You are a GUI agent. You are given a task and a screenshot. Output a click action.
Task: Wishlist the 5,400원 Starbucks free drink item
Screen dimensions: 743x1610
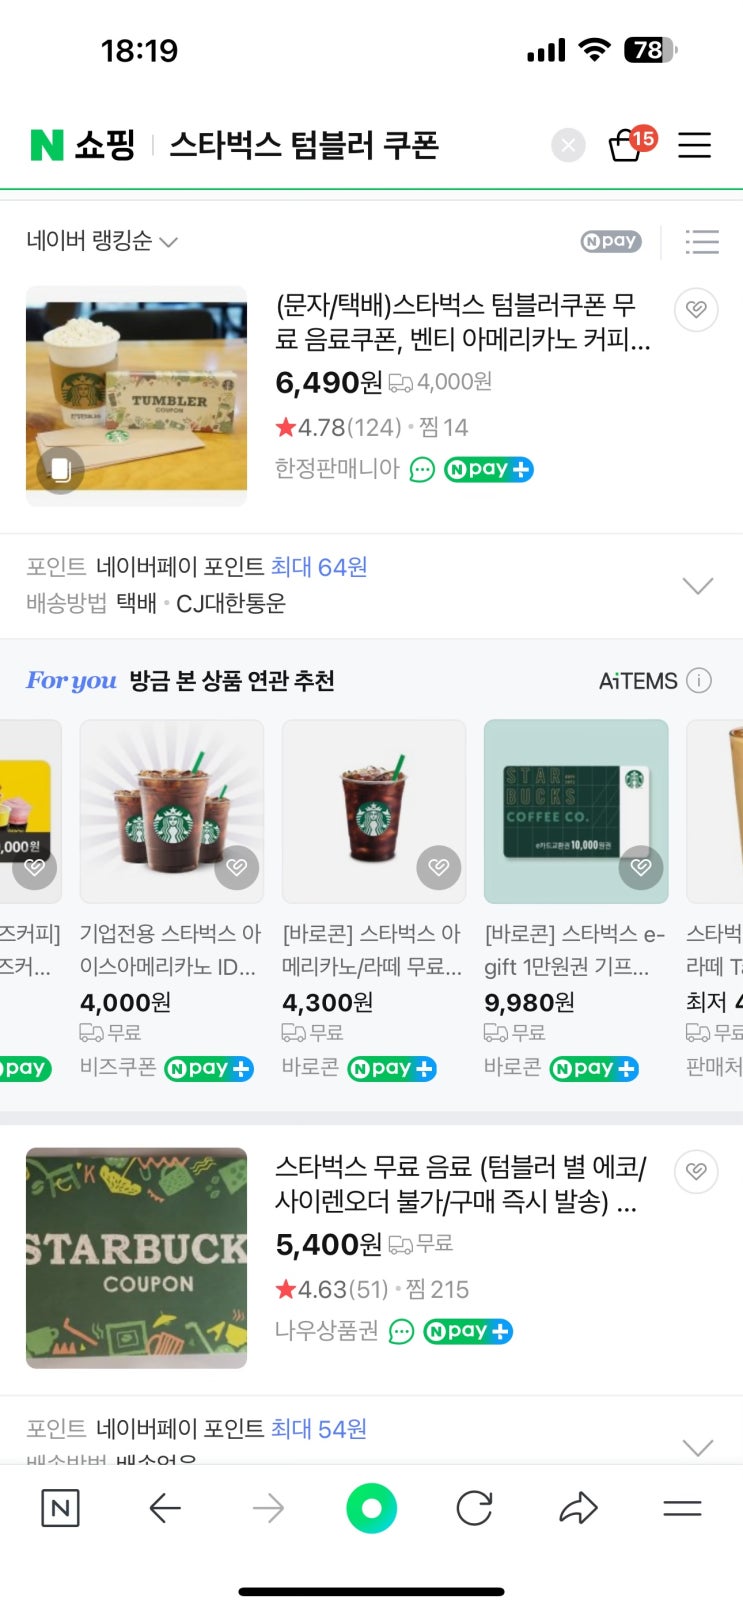pyautogui.click(x=696, y=1171)
